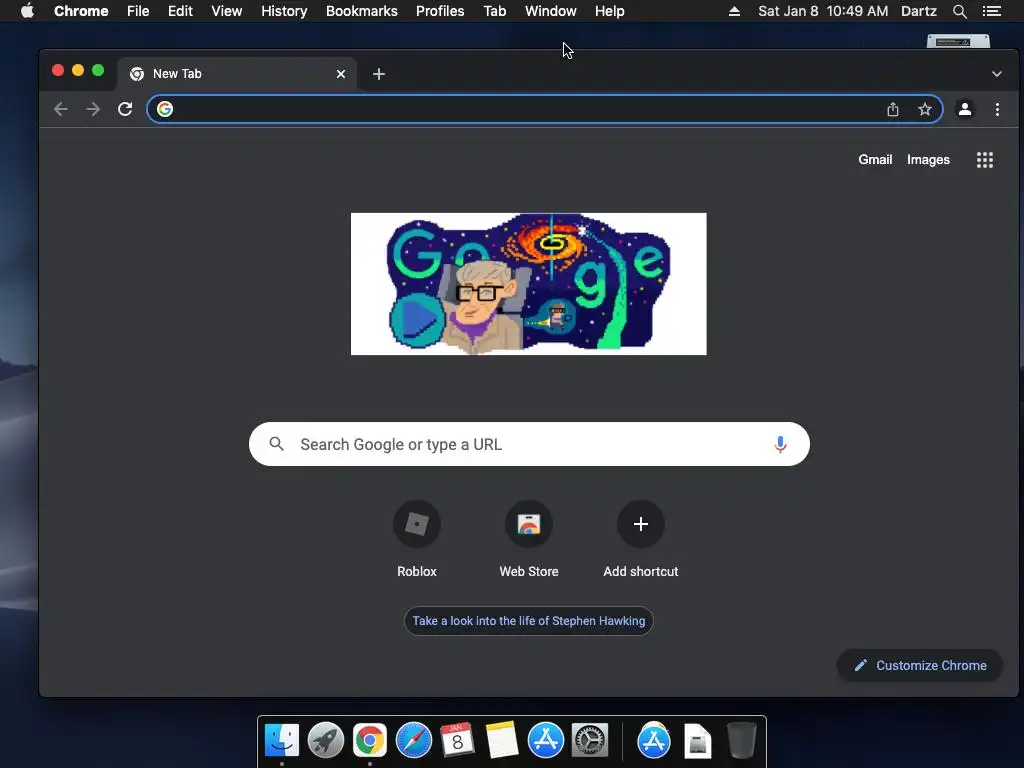Open Finder from the dock

282,741
